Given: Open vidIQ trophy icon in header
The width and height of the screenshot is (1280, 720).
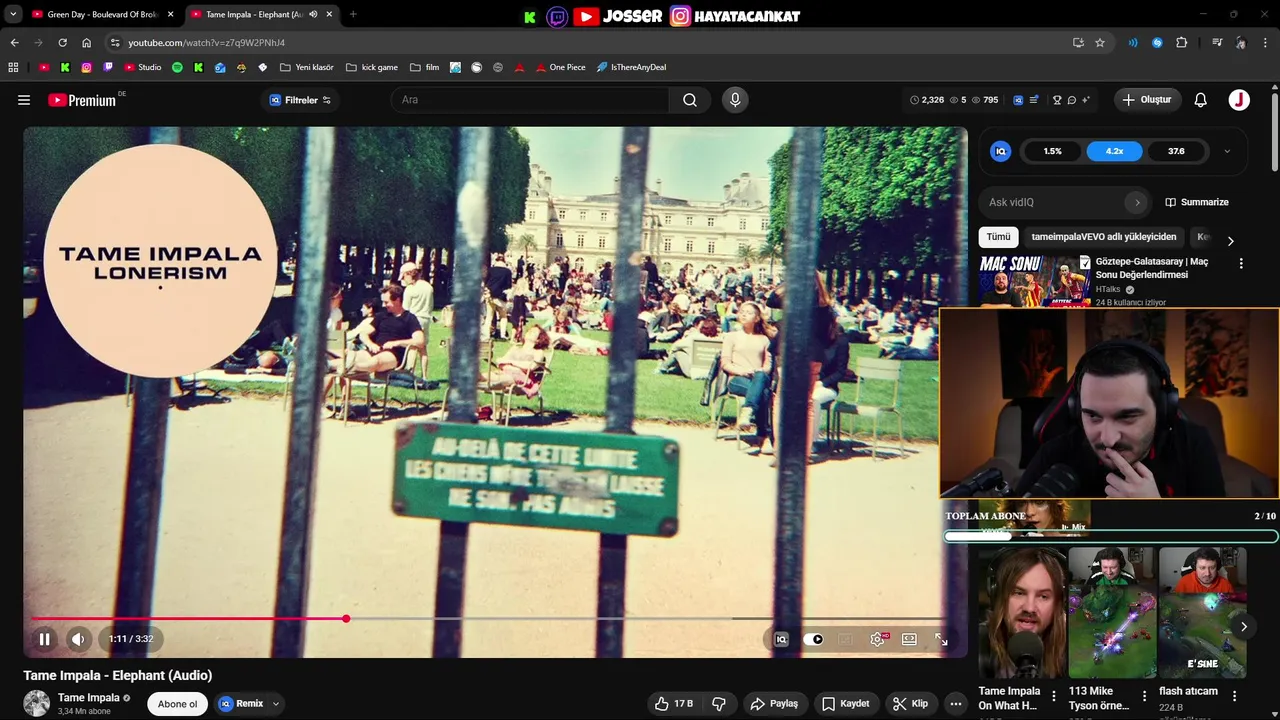Looking at the screenshot, I should click(1057, 100).
